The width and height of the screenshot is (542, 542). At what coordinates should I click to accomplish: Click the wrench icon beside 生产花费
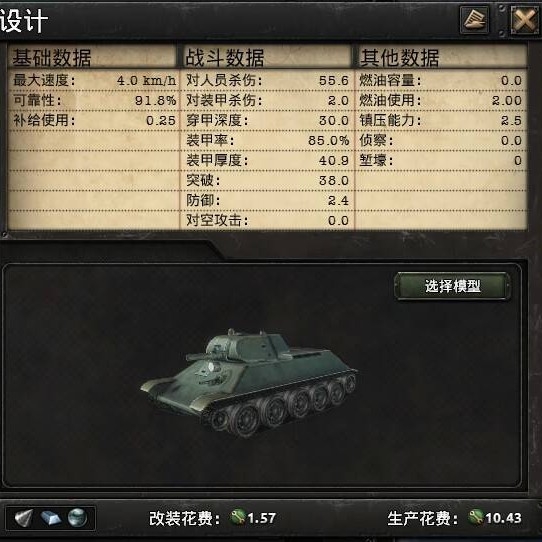coord(476,517)
